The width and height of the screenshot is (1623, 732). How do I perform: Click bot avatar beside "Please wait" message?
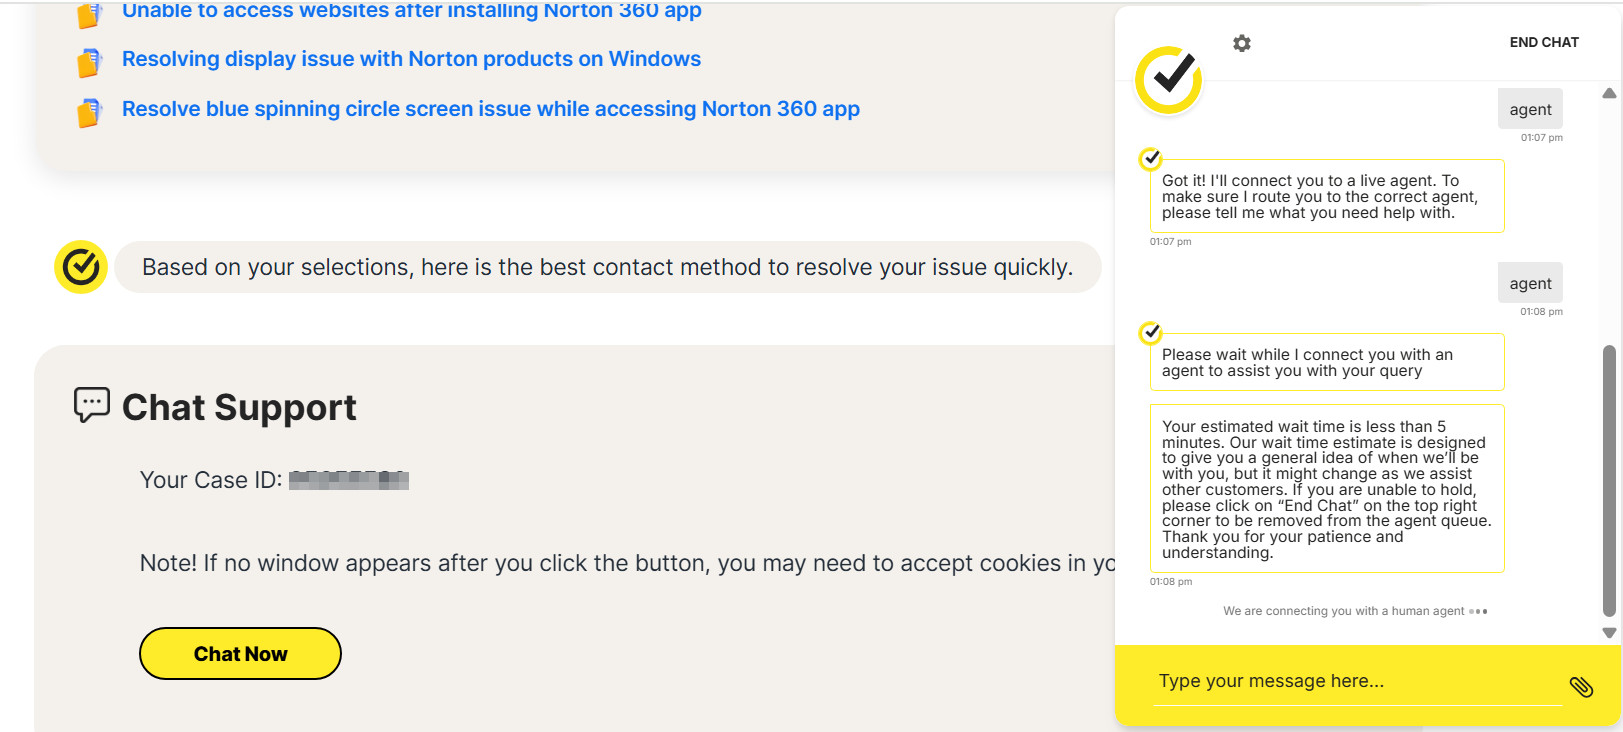pyautogui.click(x=1151, y=332)
